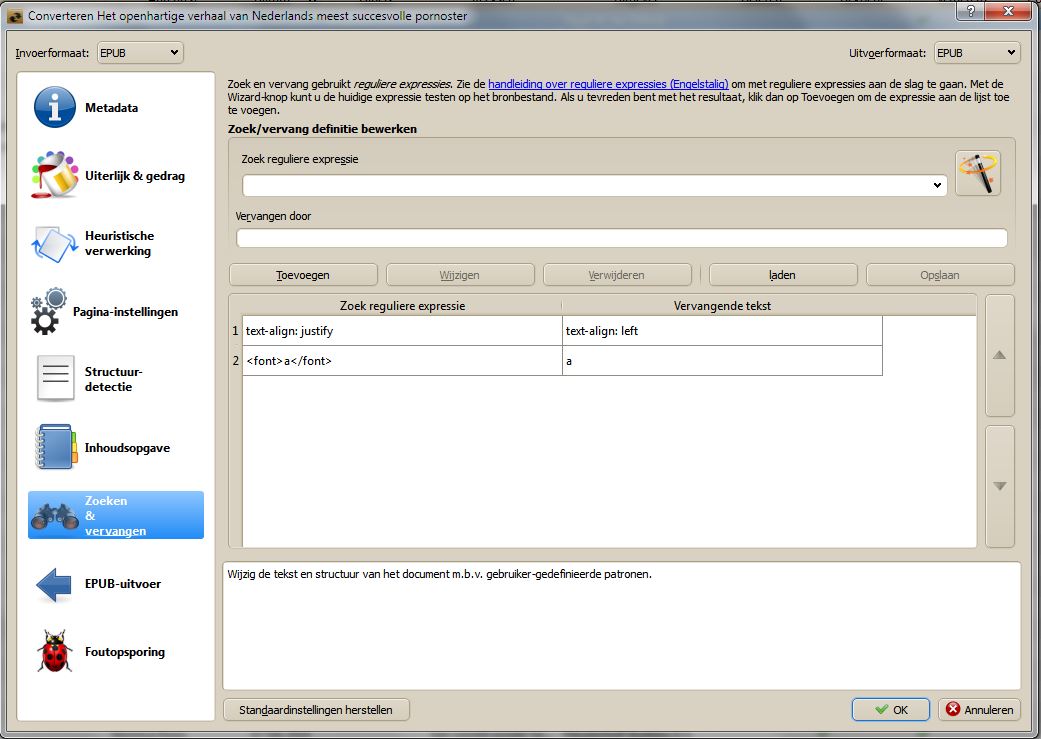
Task: Switch to Uiterlijk & gedrag label
Action: point(135,176)
